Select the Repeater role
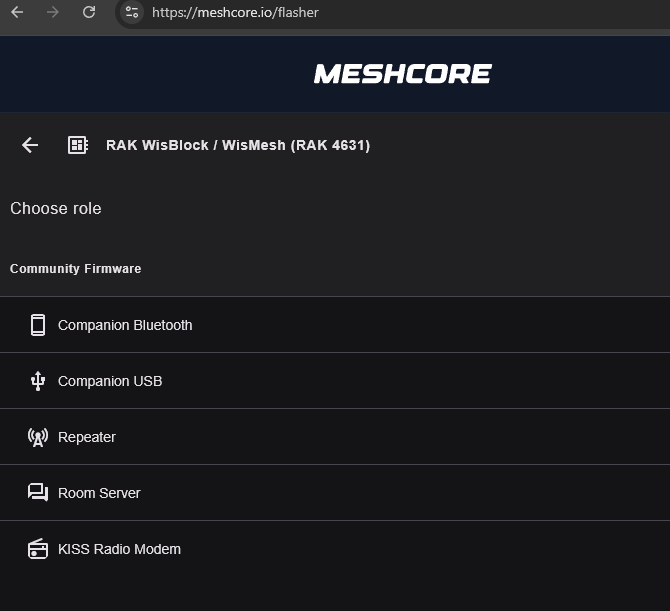The width and height of the screenshot is (670, 611). pos(335,437)
